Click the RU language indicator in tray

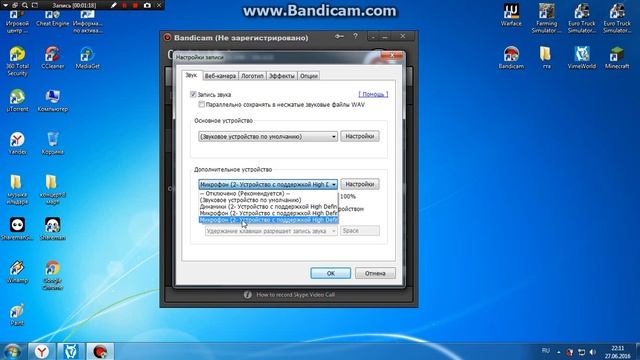coord(546,351)
